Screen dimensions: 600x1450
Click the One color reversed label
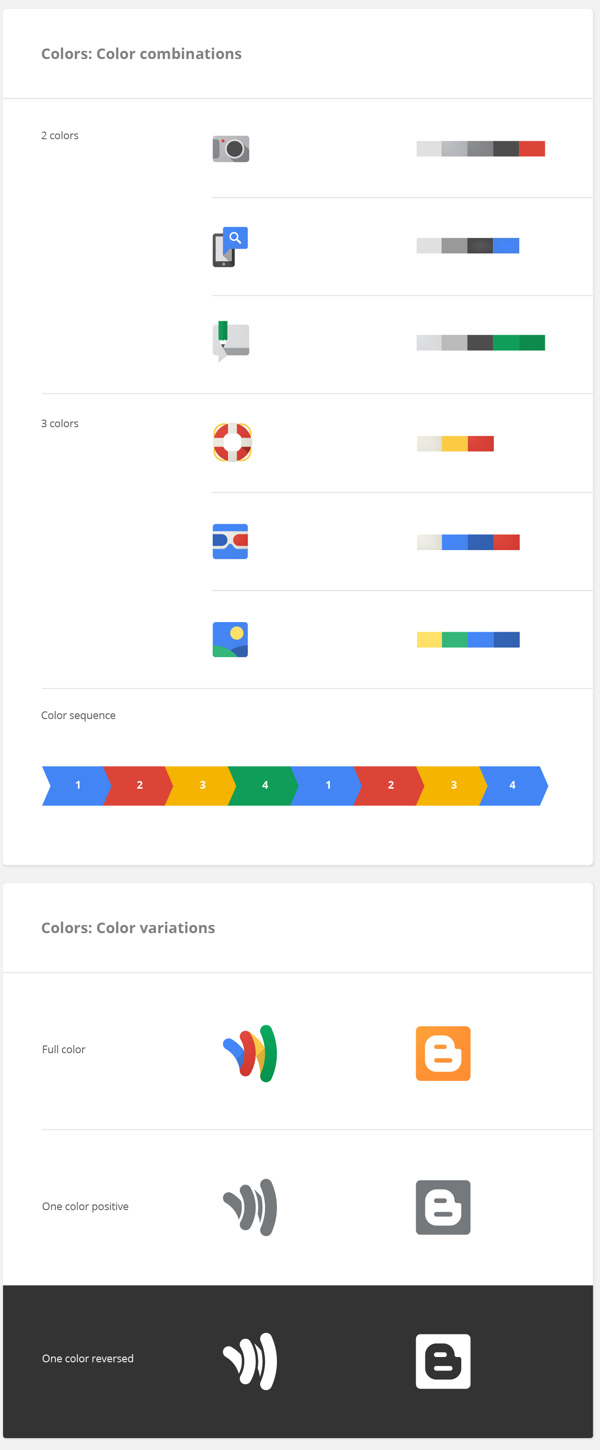pyautogui.click(x=88, y=1359)
